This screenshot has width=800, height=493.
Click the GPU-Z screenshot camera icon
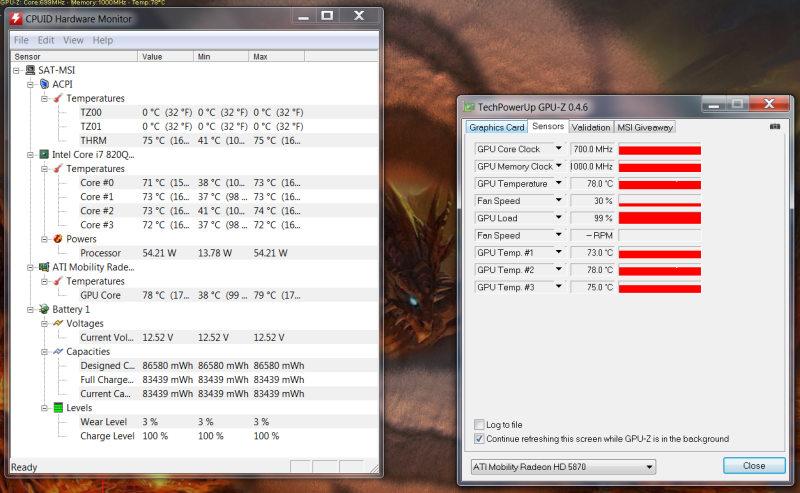pos(775,126)
